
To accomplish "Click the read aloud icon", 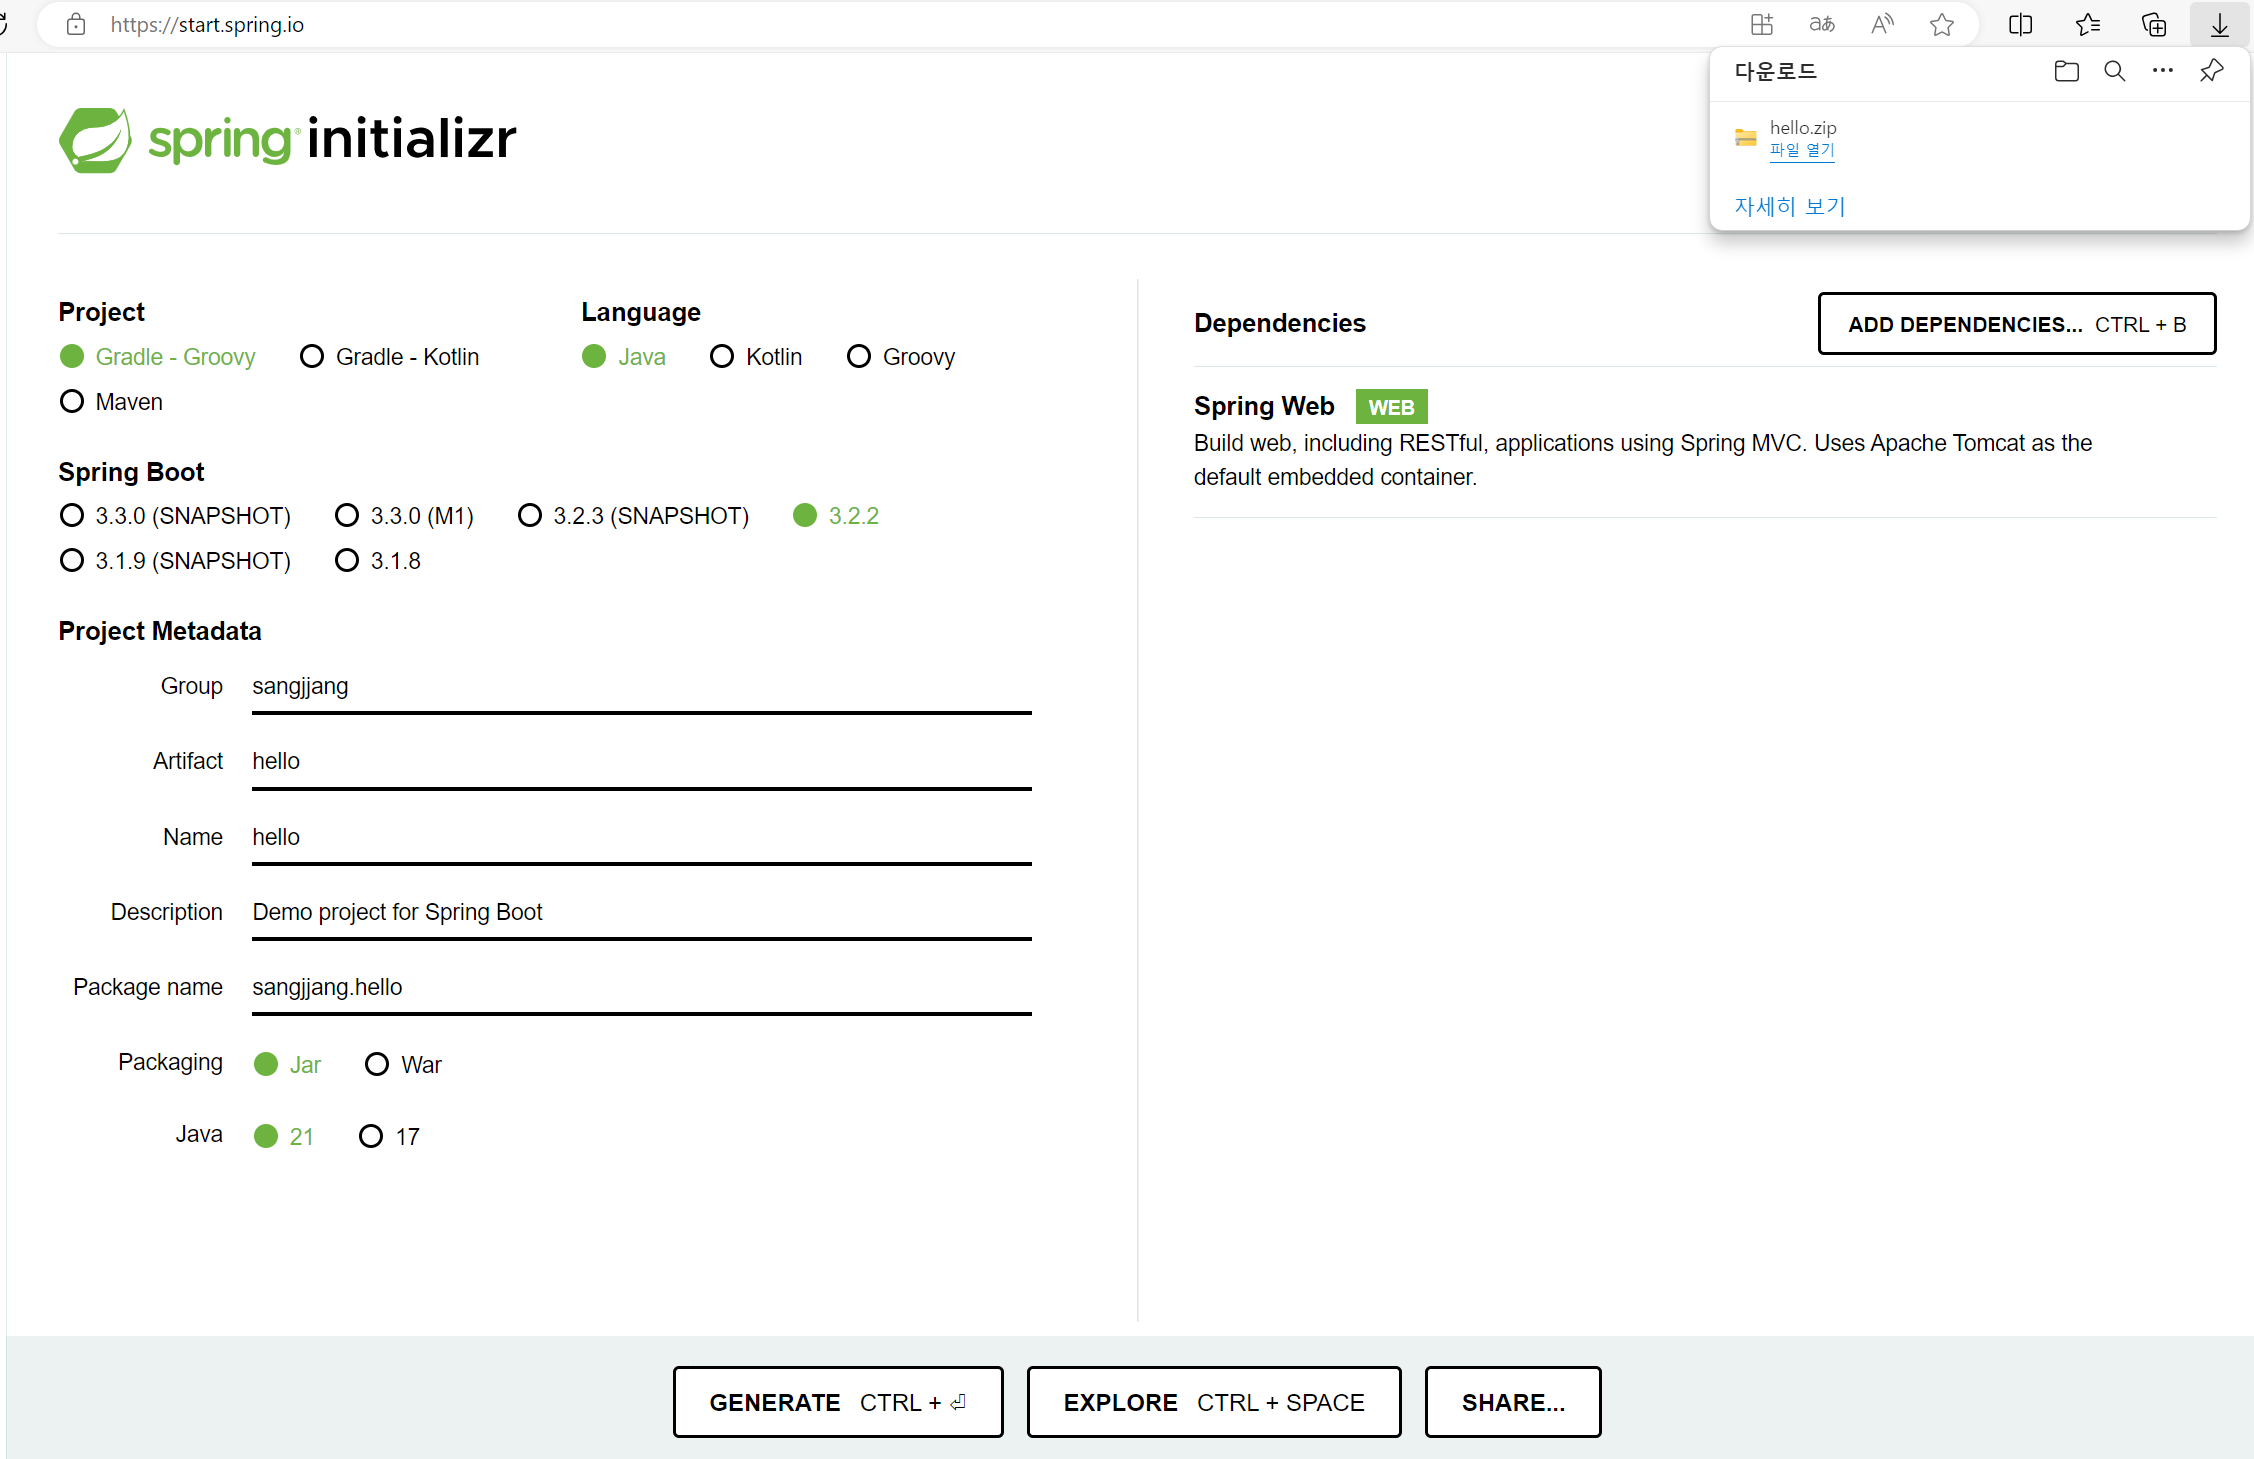I will [1882, 25].
